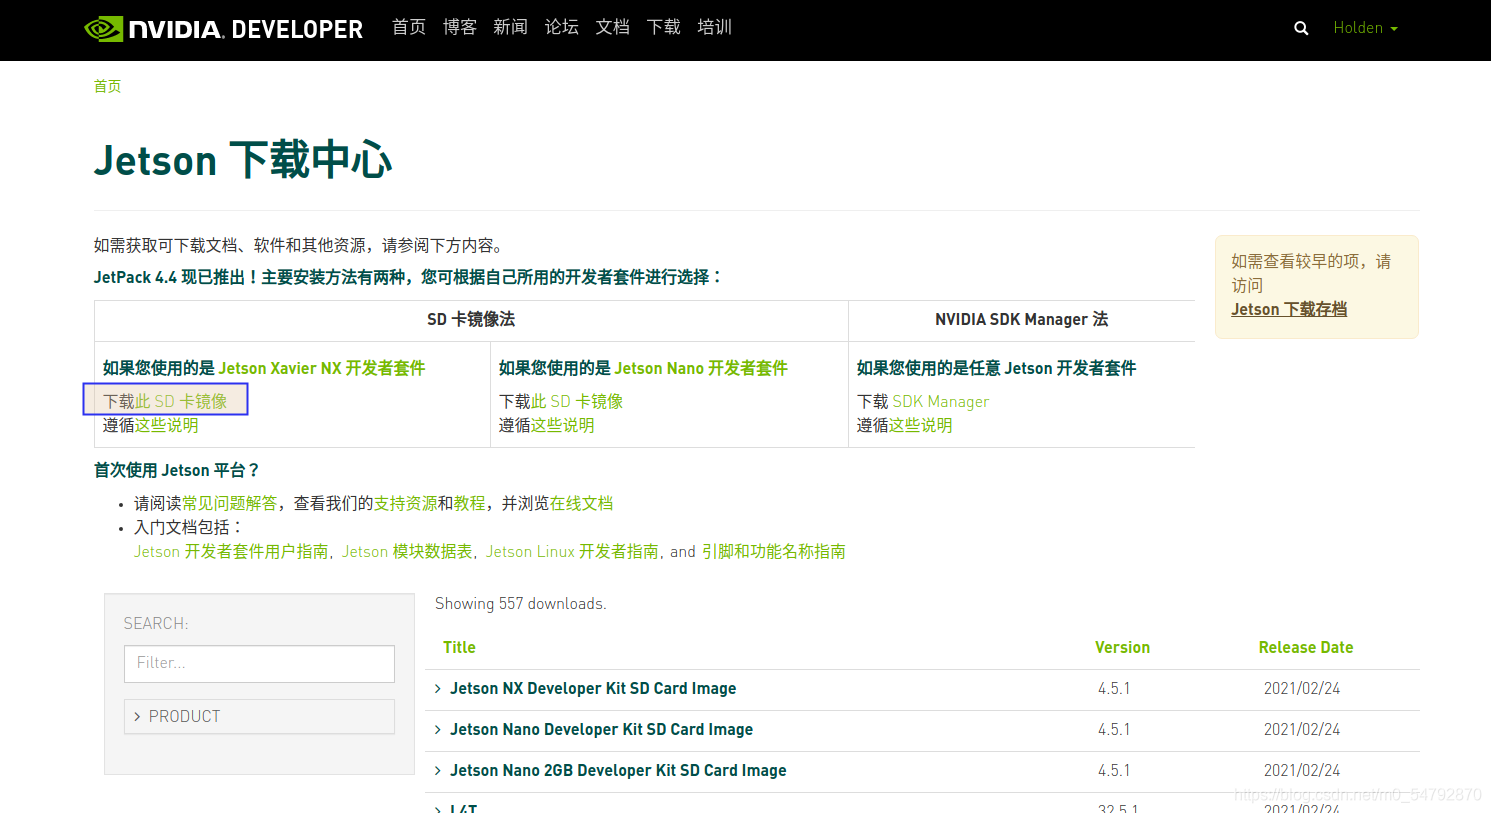
Task: Click the NVIDIA Developer logo
Action: tap(223, 29)
